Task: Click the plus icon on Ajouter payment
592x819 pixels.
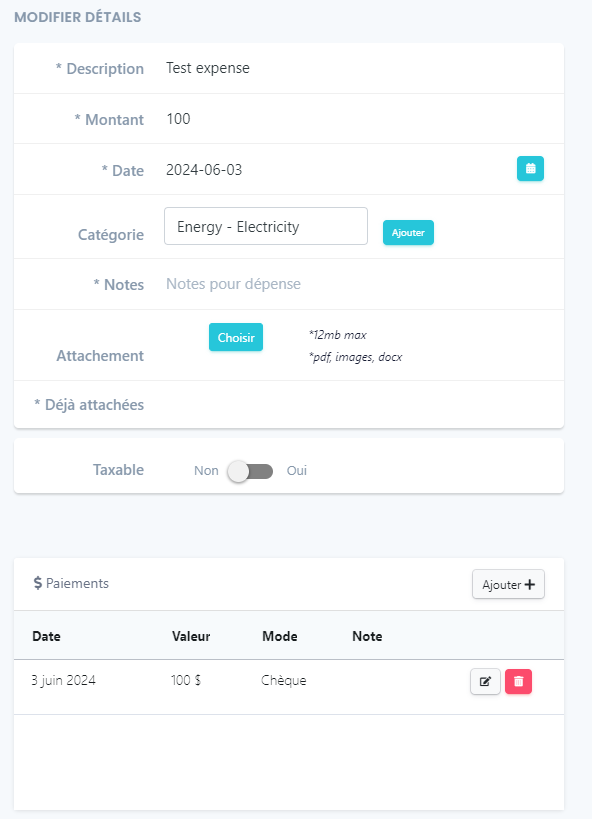Action: point(529,584)
